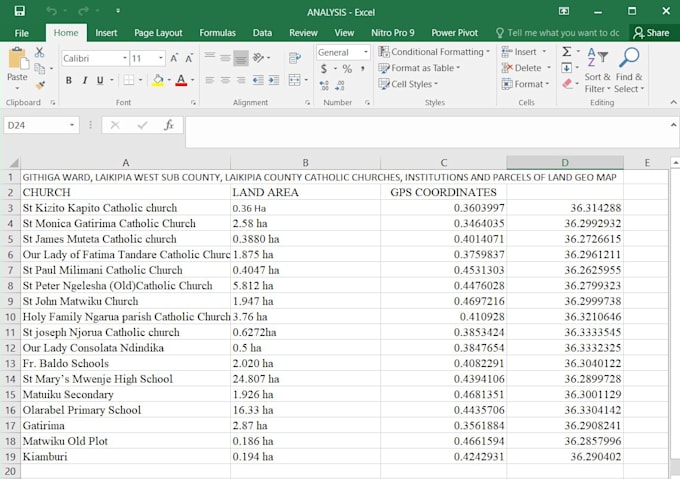The image size is (680, 479).
Task: Click the Save icon in the title bar
Action: pyautogui.click(x=22, y=11)
